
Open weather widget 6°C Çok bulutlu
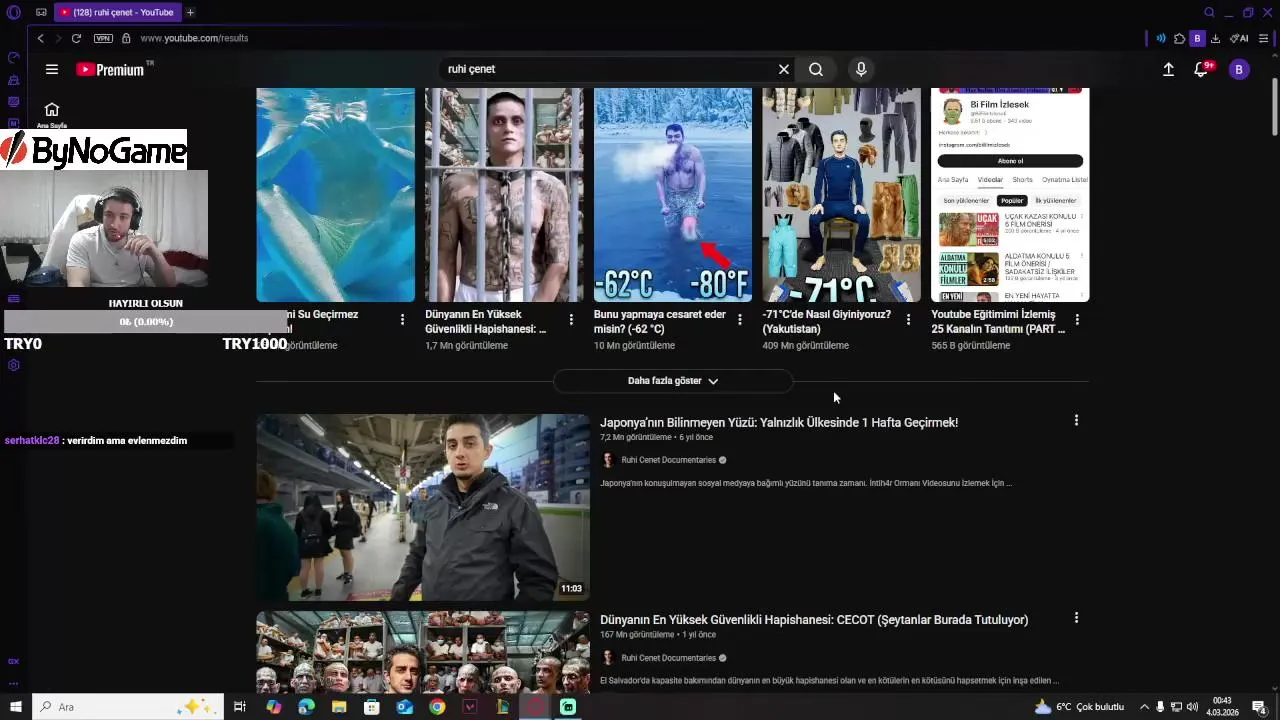click(x=1080, y=707)
